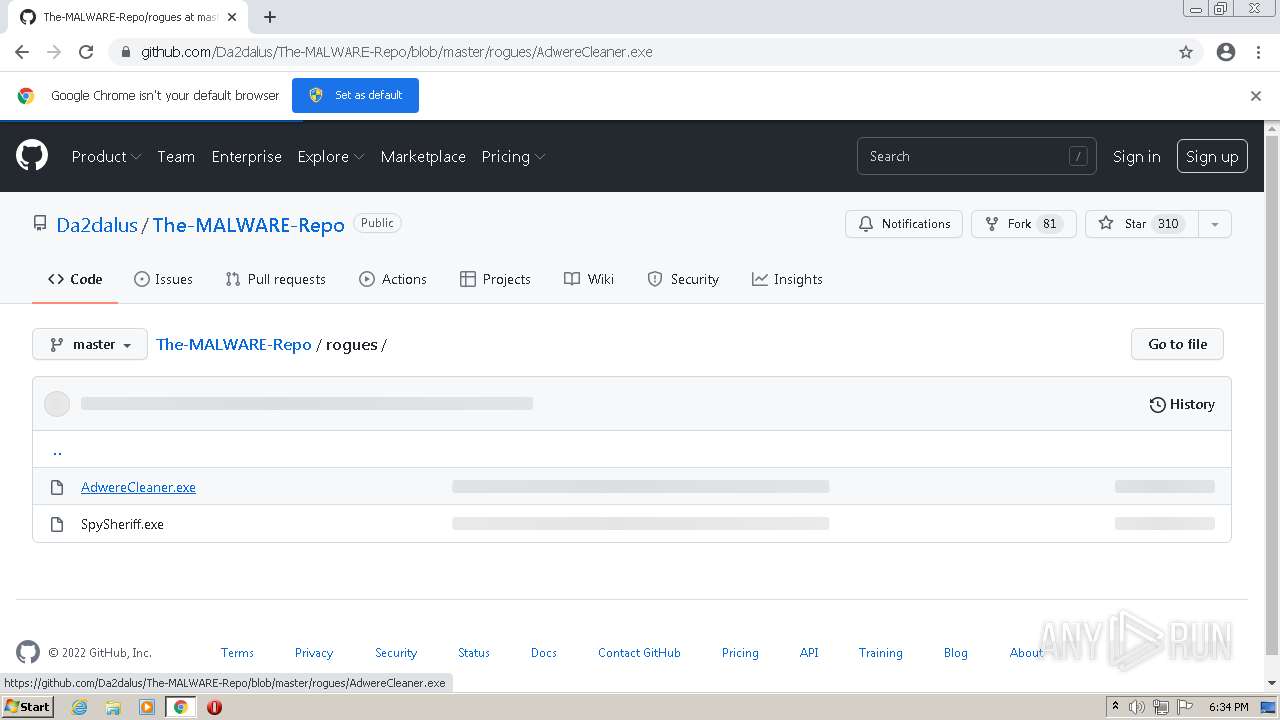
Task: Open the Privacy footer link
Action: click(314, 652)
